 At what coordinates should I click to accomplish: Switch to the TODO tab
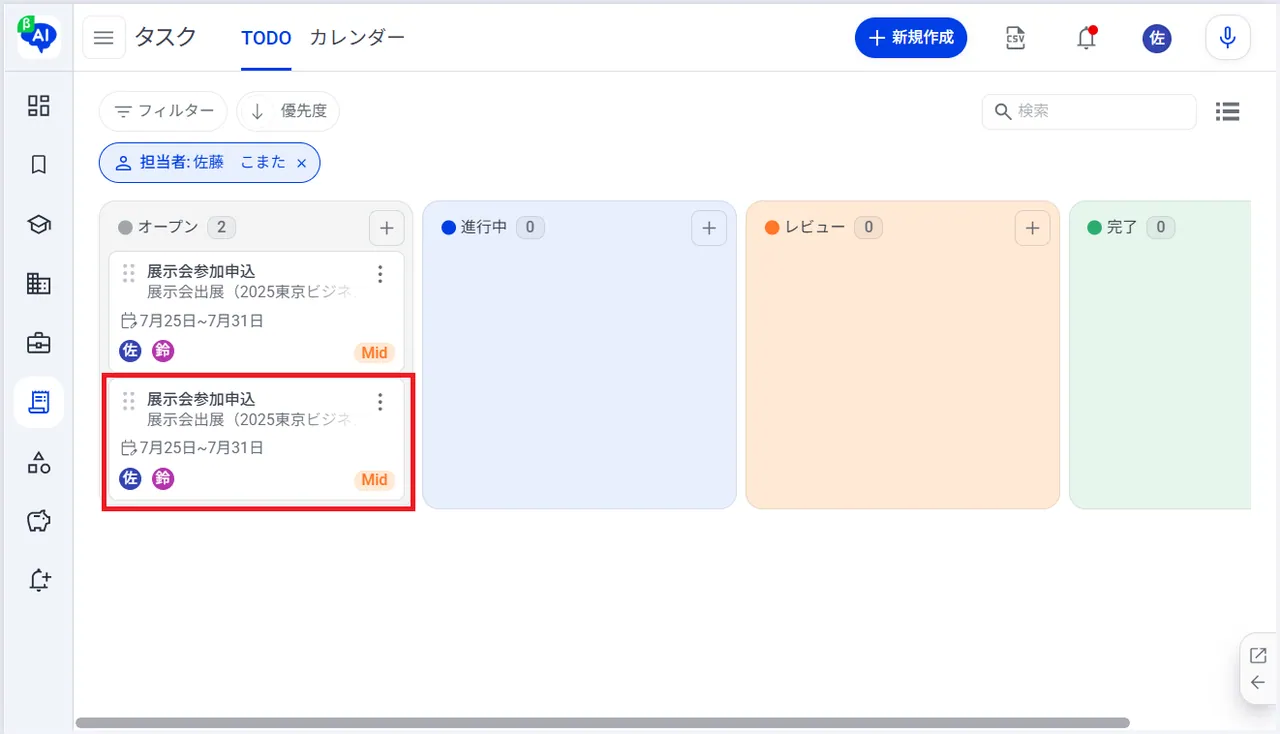266,38
